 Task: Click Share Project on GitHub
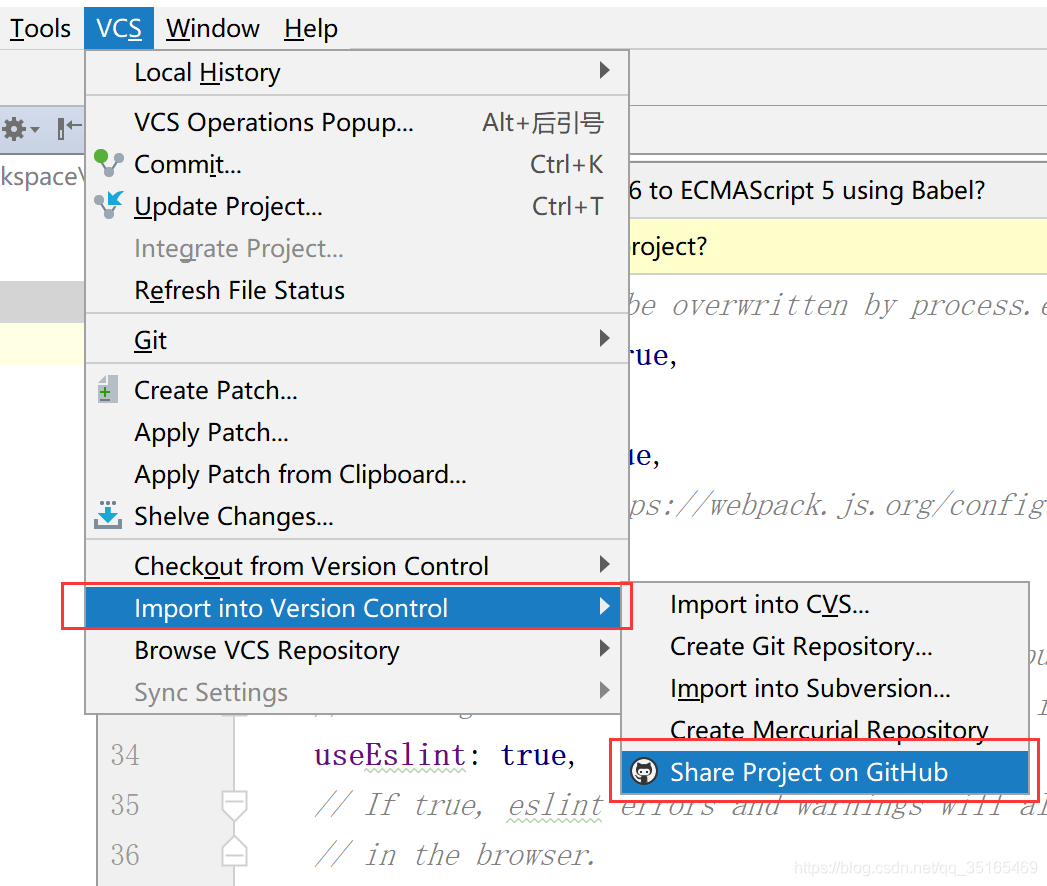click(x=825, y=772)
